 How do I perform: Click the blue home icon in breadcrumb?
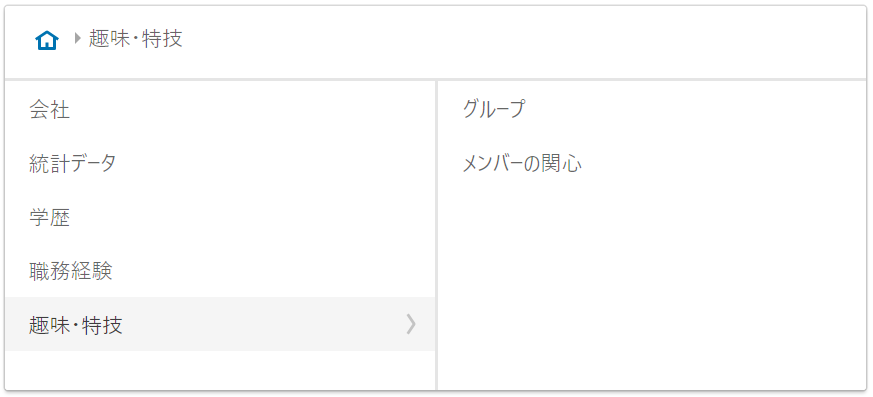coord(47,40)
